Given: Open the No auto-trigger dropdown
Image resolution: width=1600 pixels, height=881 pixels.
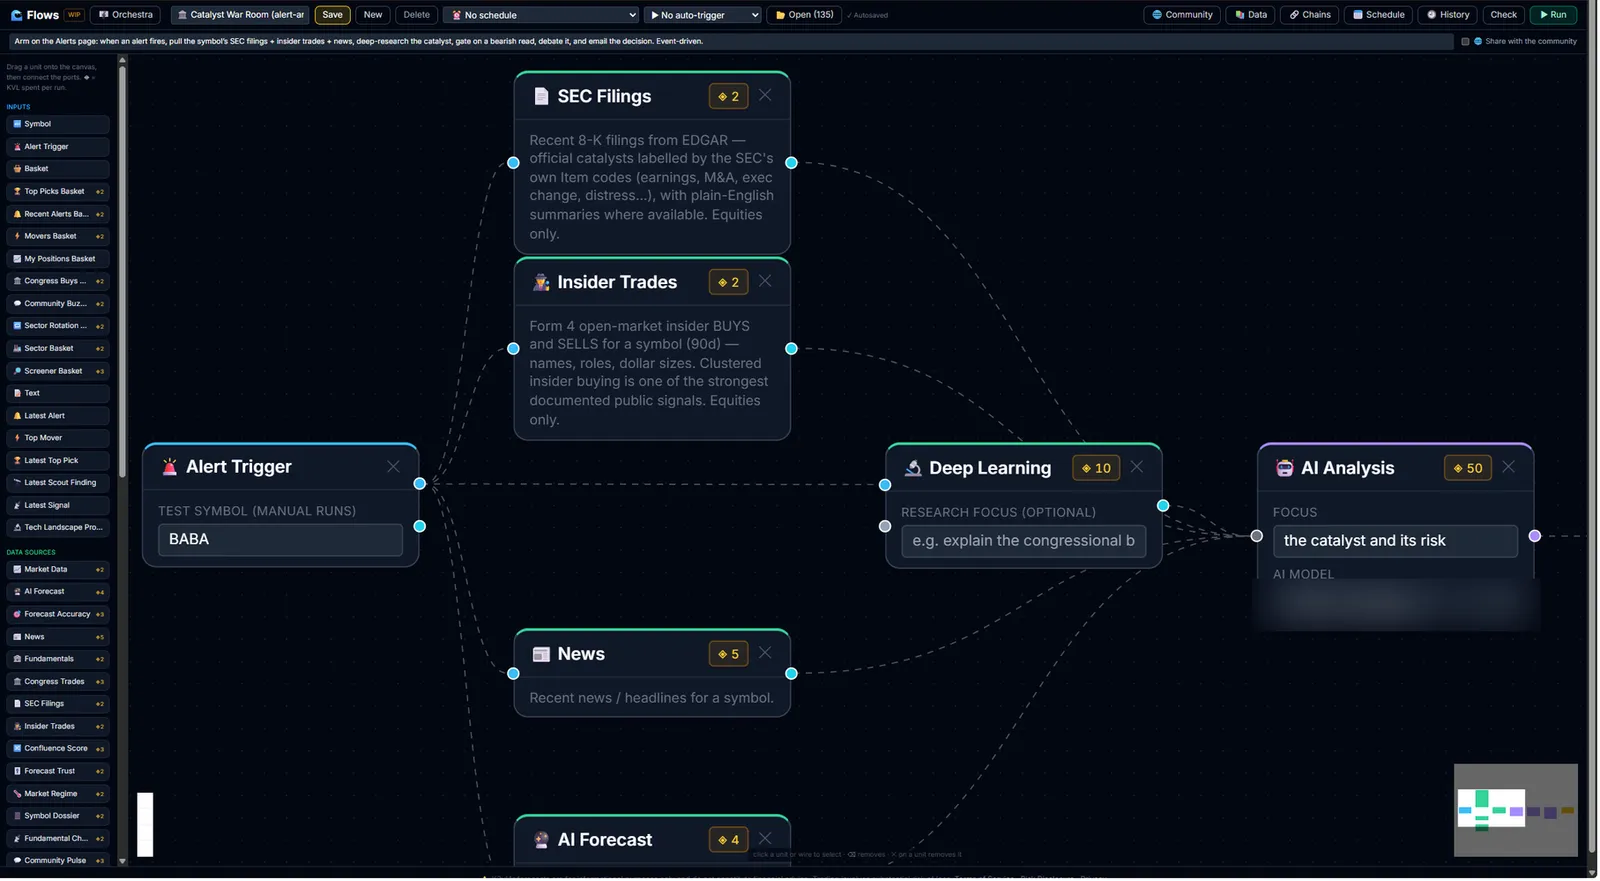Looking at the screenshot, I should [703, 15].
